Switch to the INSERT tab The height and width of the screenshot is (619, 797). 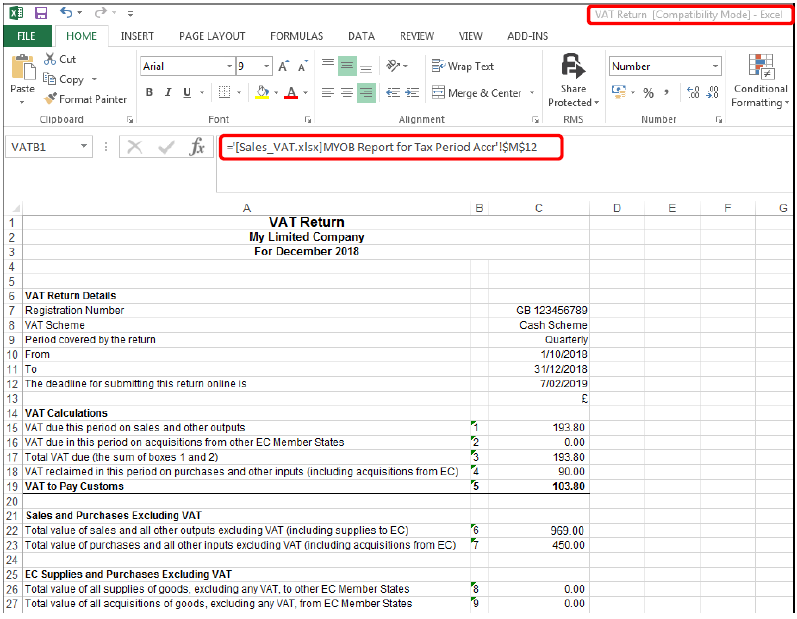[137, 36]
